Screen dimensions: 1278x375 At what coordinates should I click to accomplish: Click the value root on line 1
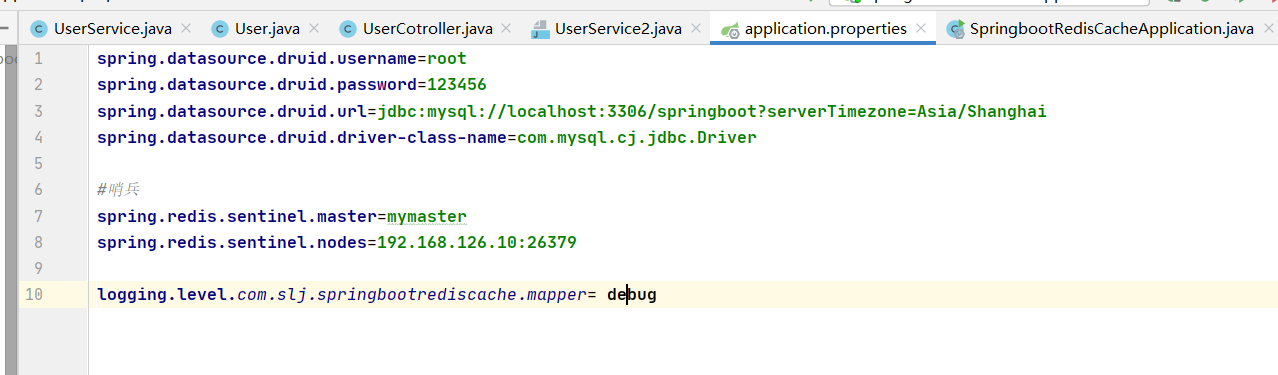pyautogui.click(x=446, y=59)
